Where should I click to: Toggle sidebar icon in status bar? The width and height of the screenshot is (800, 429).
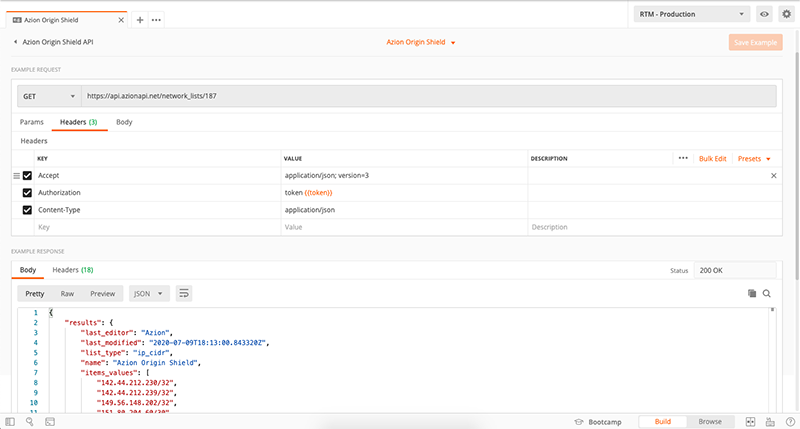(x=10, y=422)
